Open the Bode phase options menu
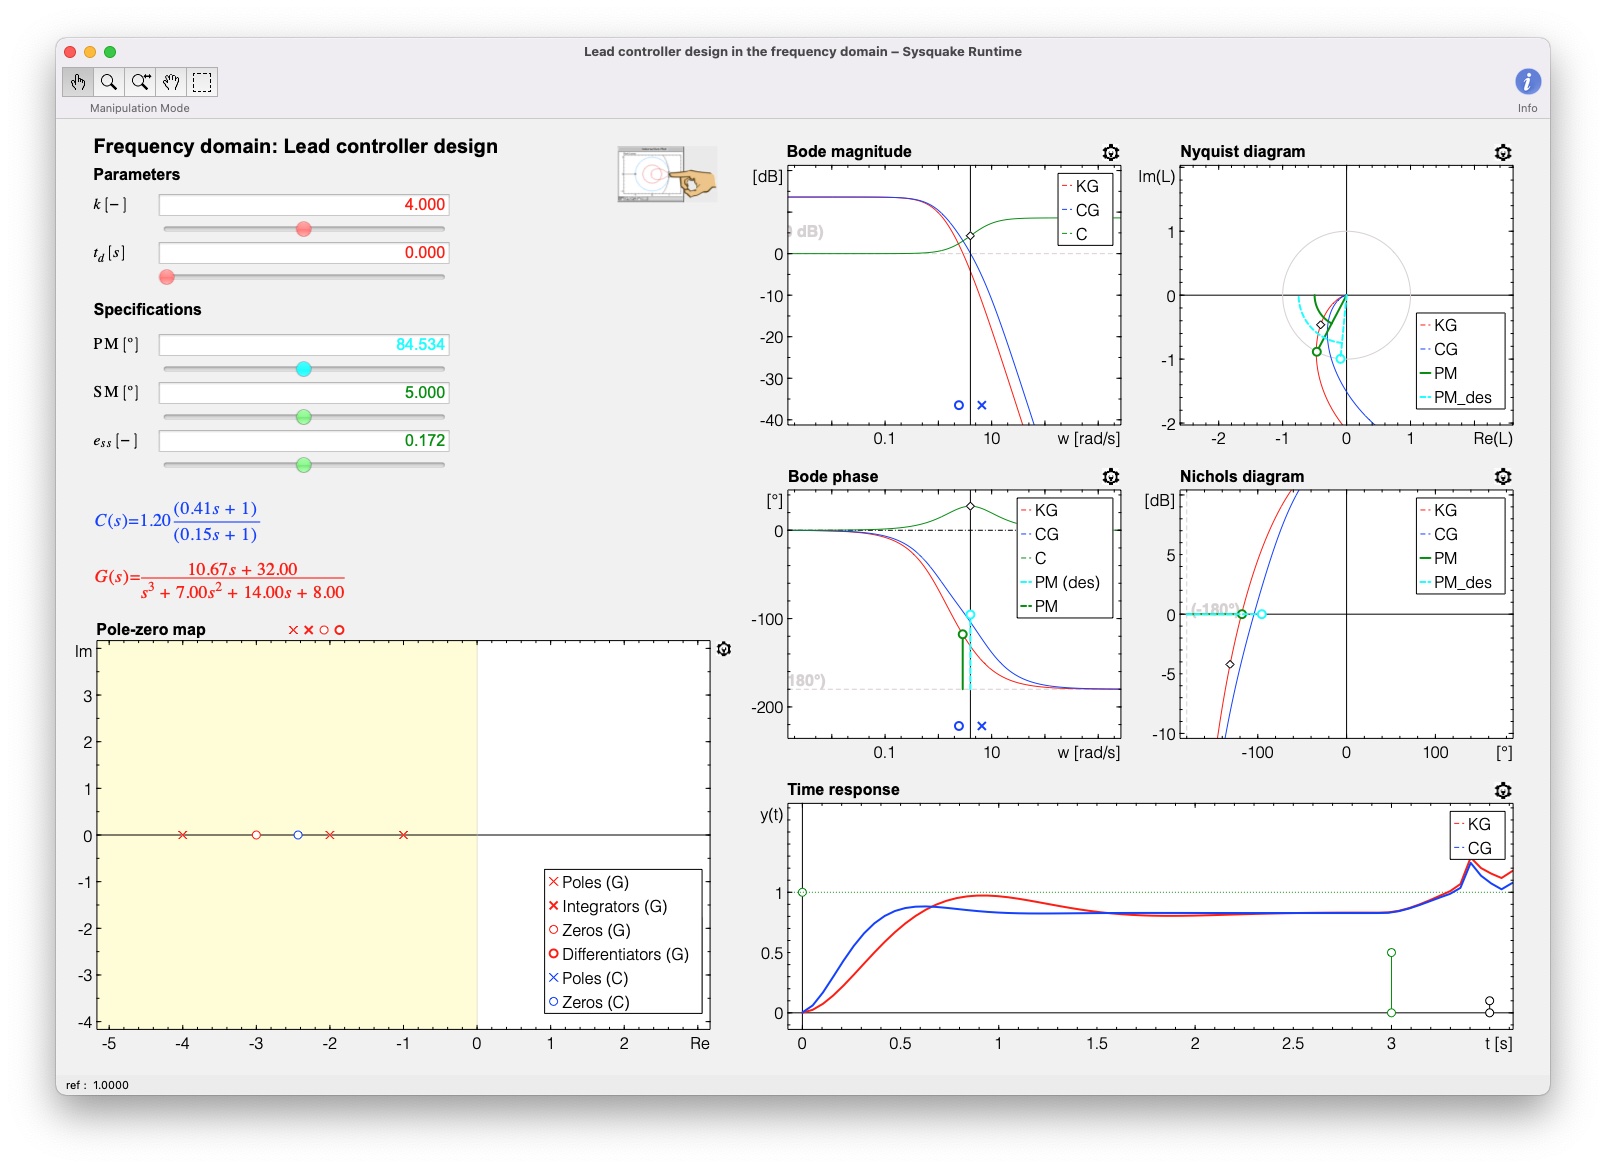Screen dimensions: 1606x1169 pos(1111,477)
